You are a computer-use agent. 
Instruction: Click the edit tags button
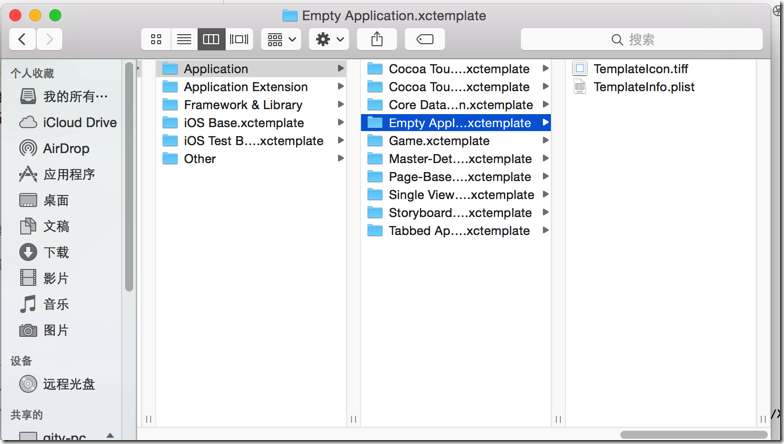425,39
